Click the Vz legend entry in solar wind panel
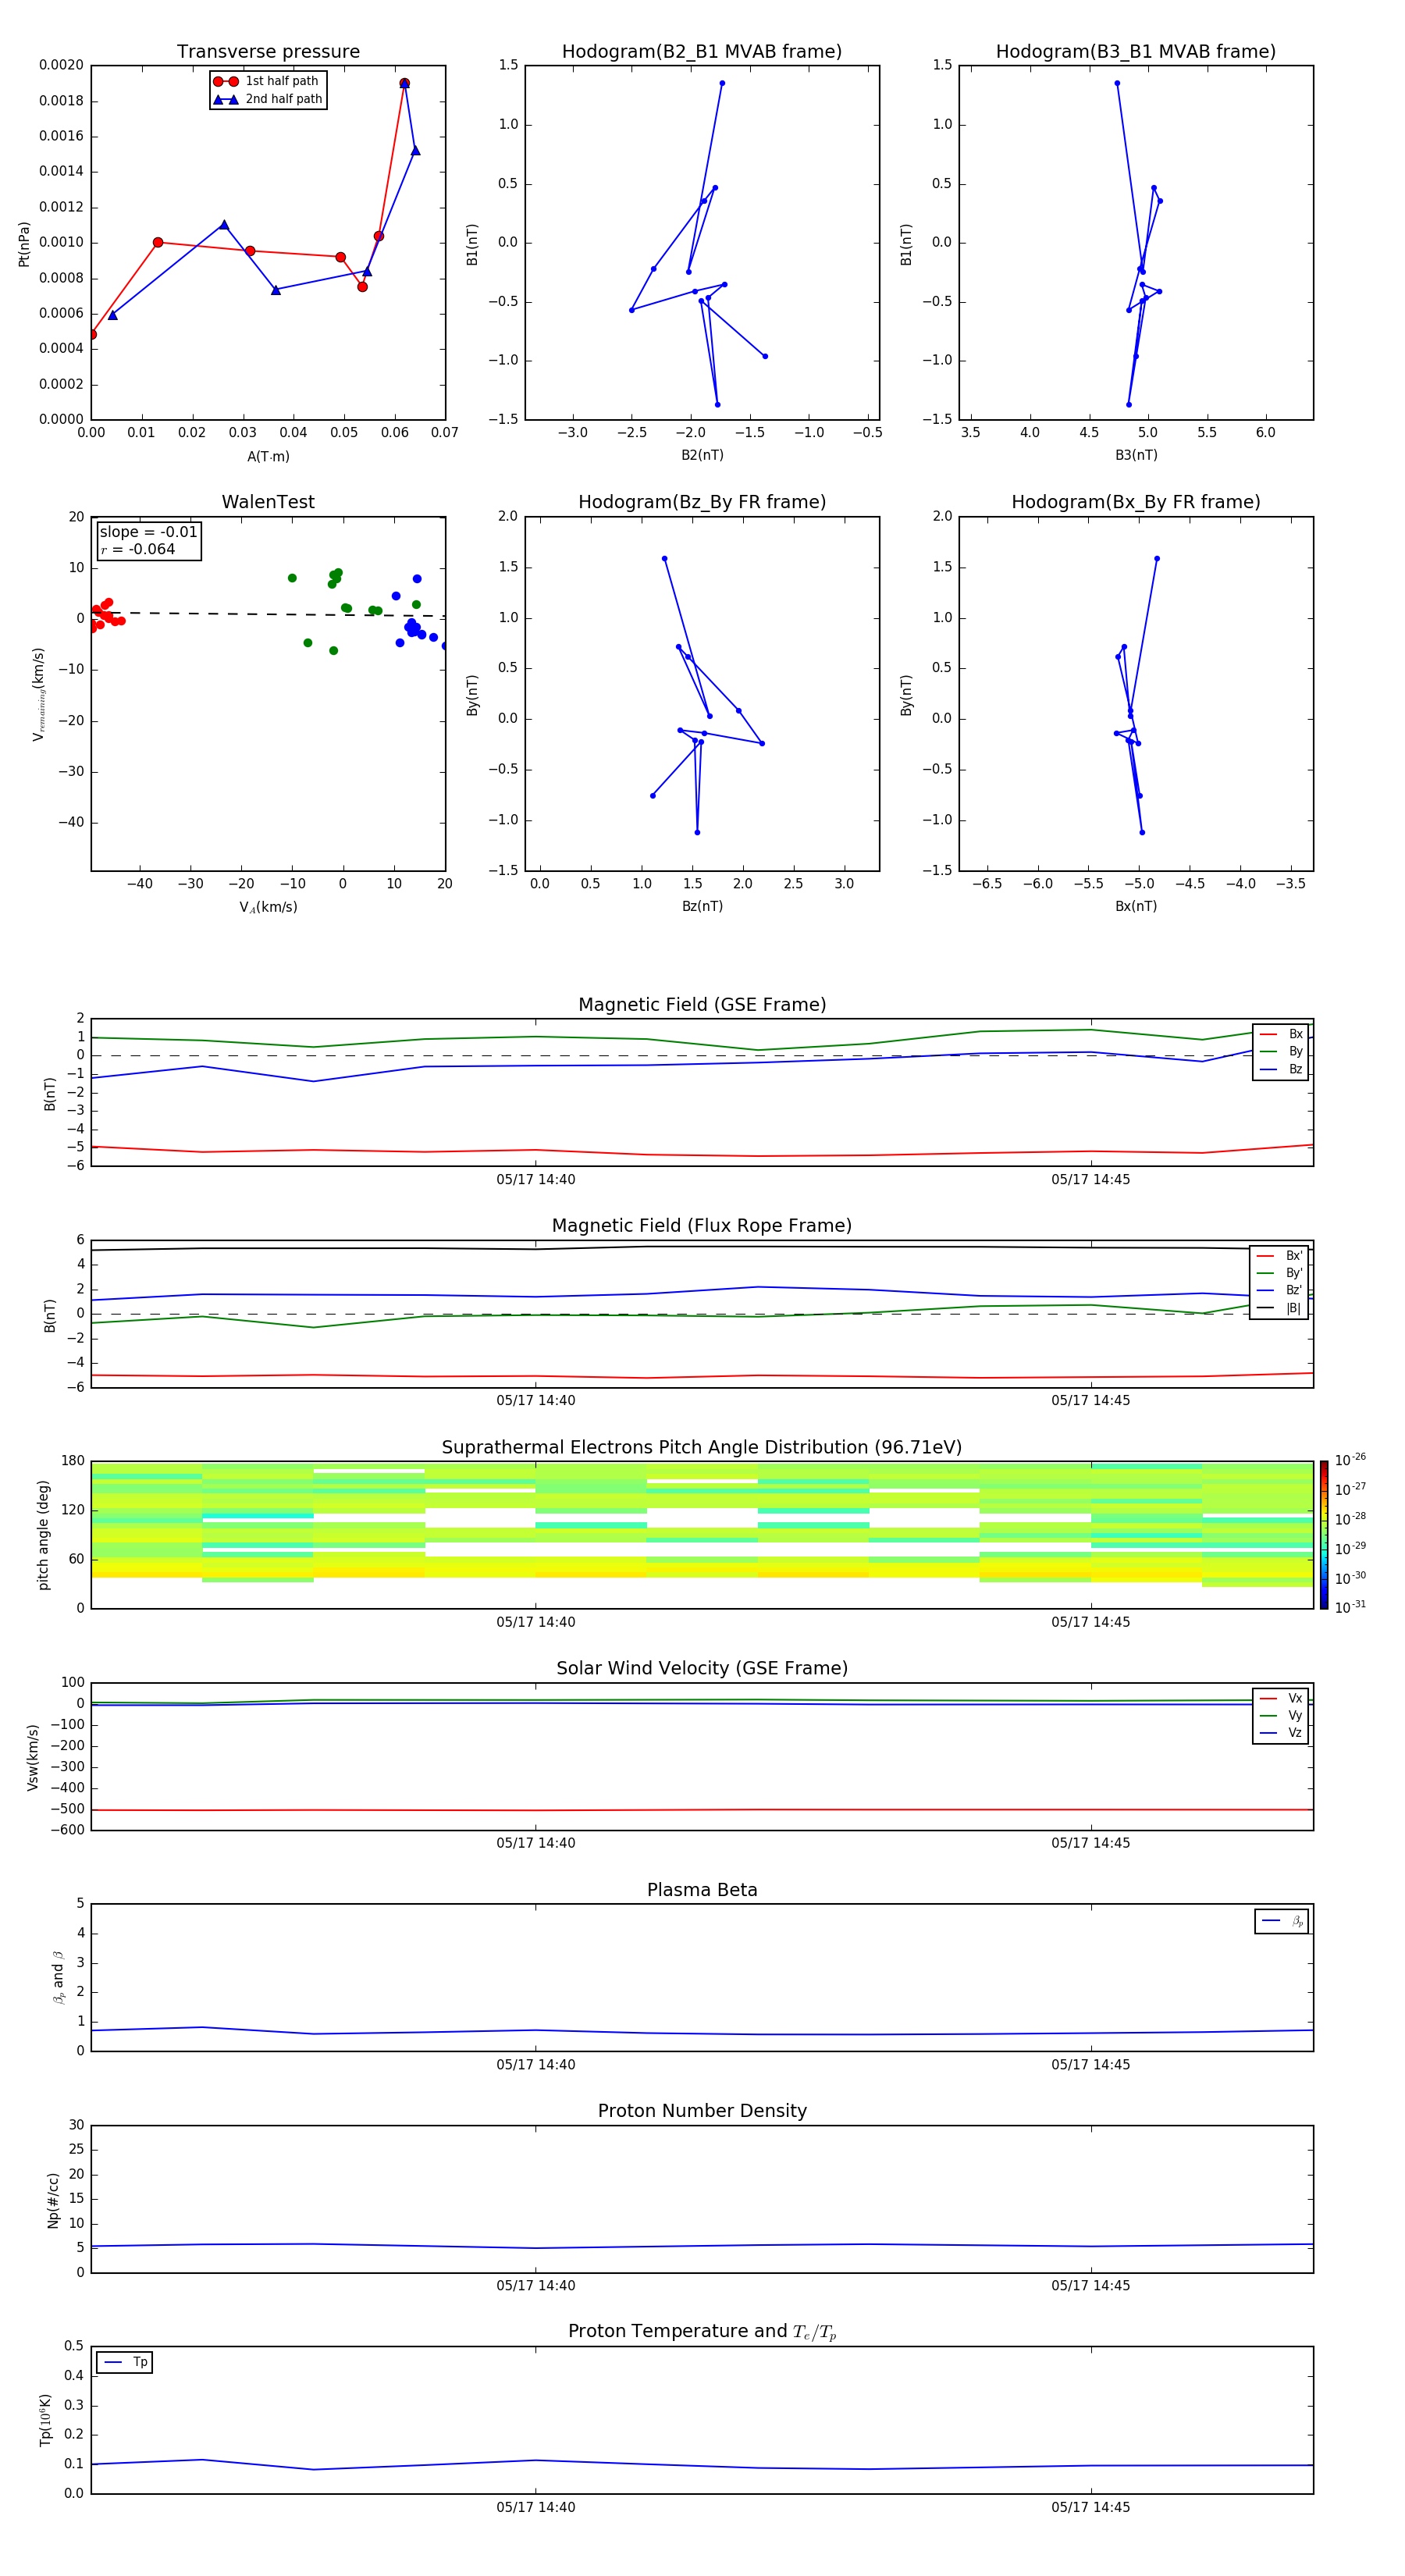 1281,1732
